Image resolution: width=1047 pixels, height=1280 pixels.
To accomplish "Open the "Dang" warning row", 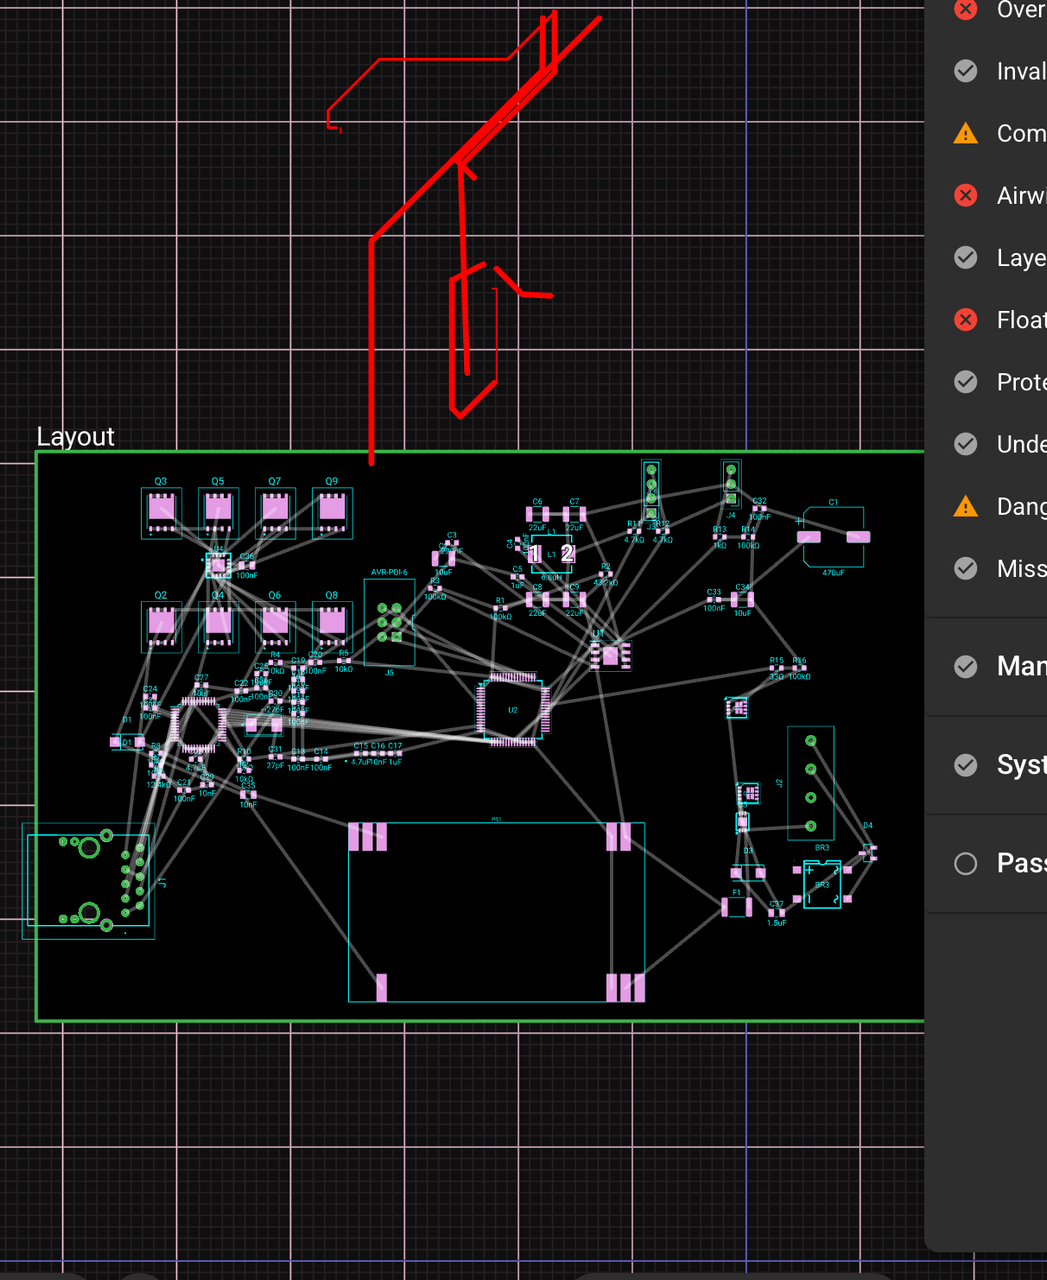I will click(987, 506).
